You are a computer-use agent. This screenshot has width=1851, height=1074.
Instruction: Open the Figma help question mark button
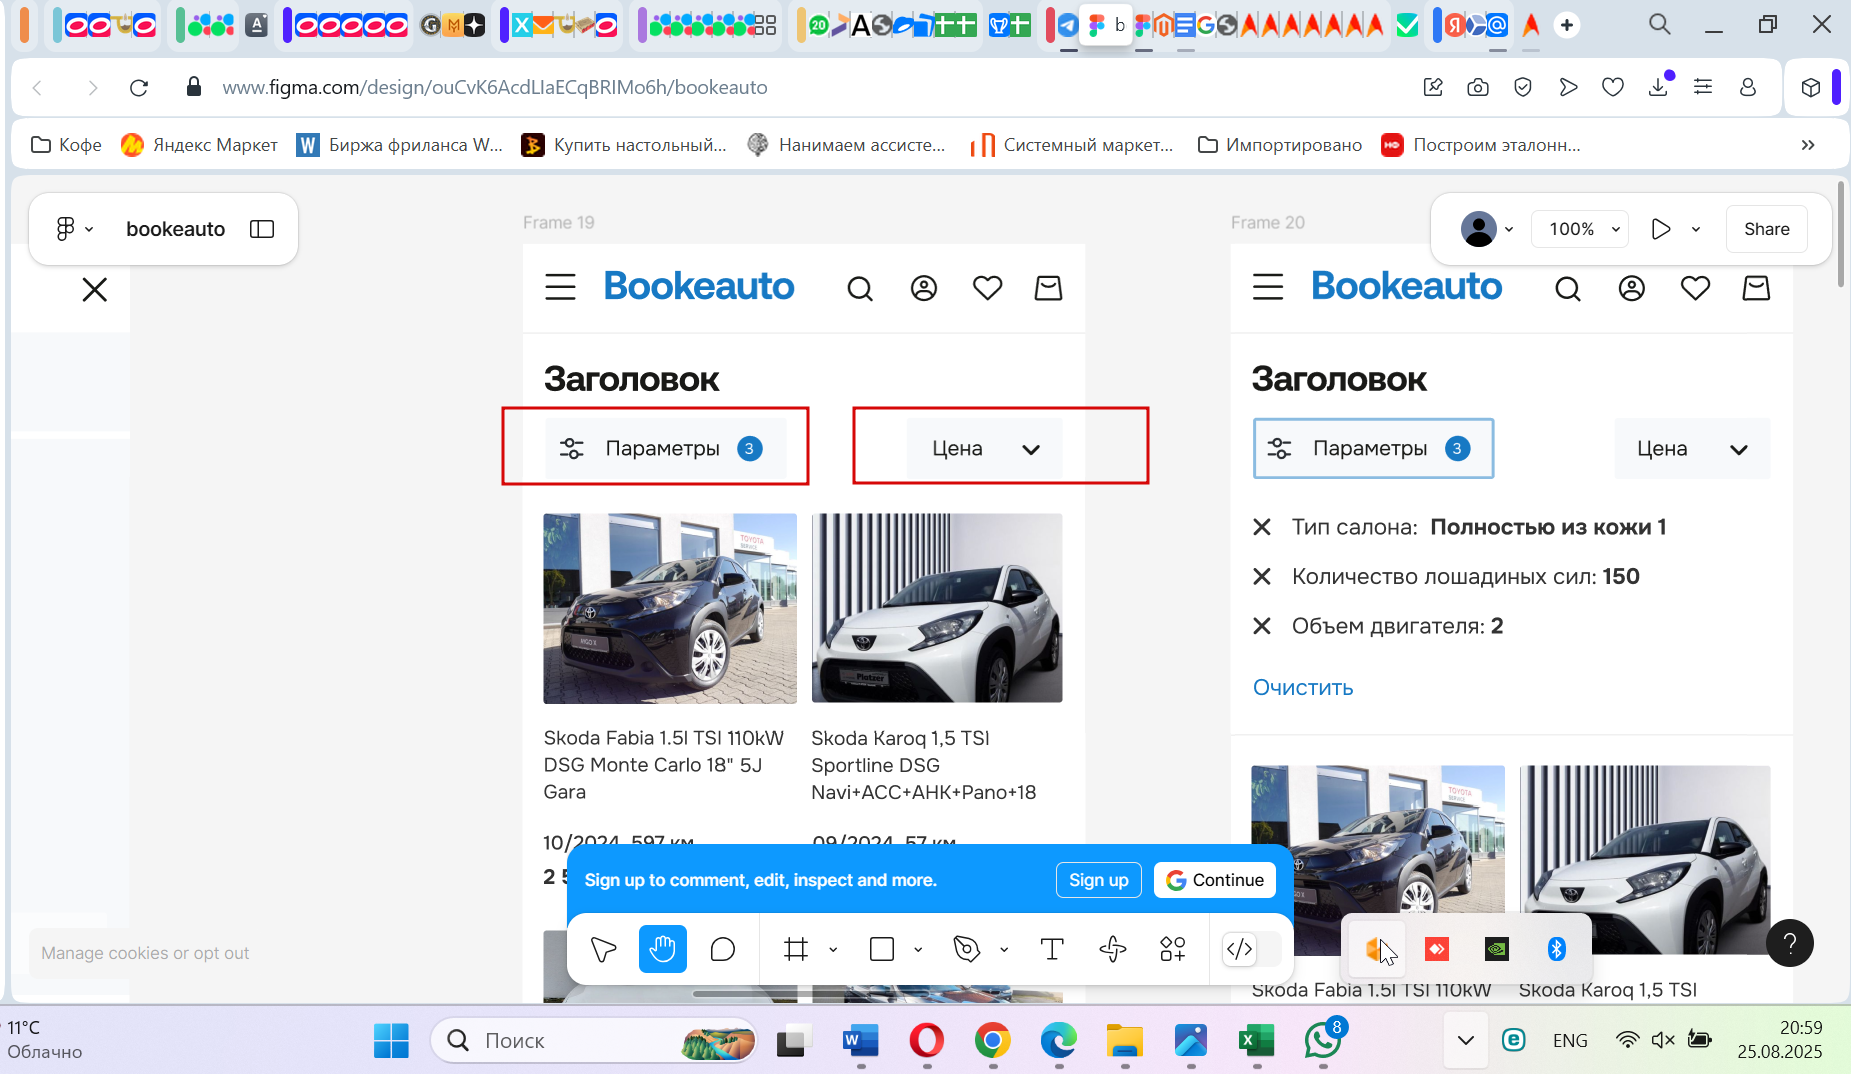pos(1790,943)
